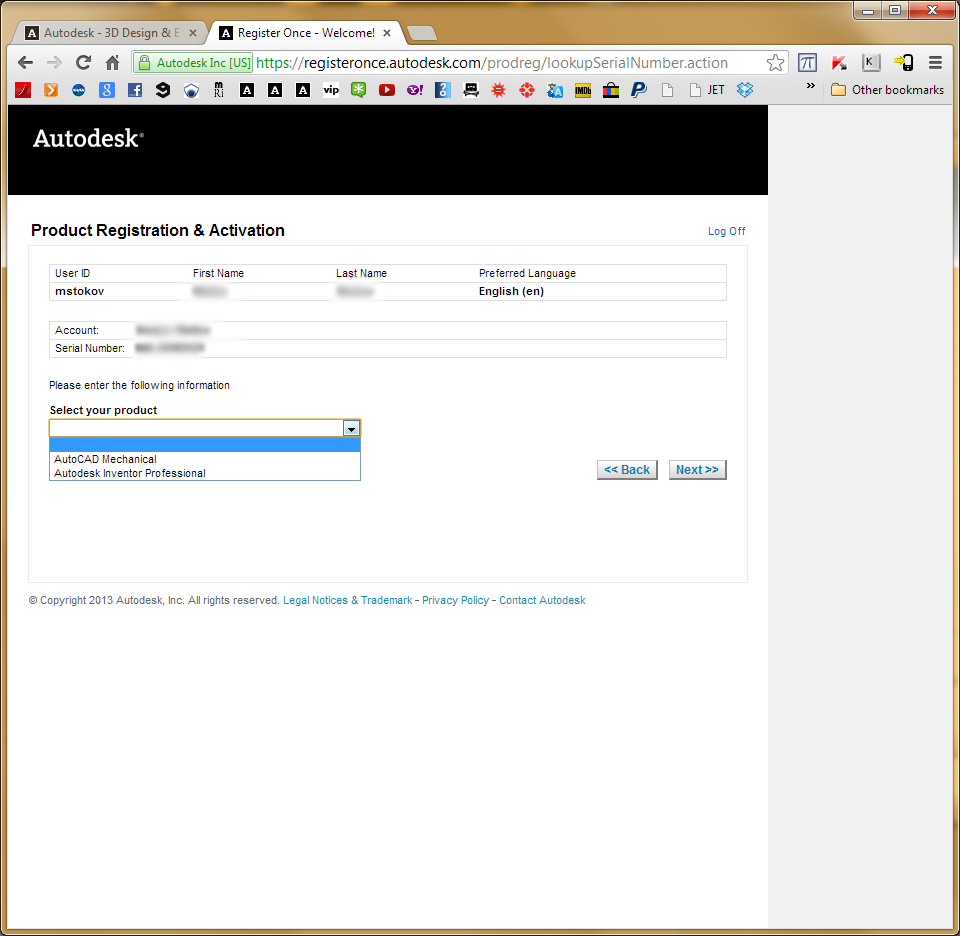Click the browser forward arrow
Screen dimensions: 960x936
[54, 62]
